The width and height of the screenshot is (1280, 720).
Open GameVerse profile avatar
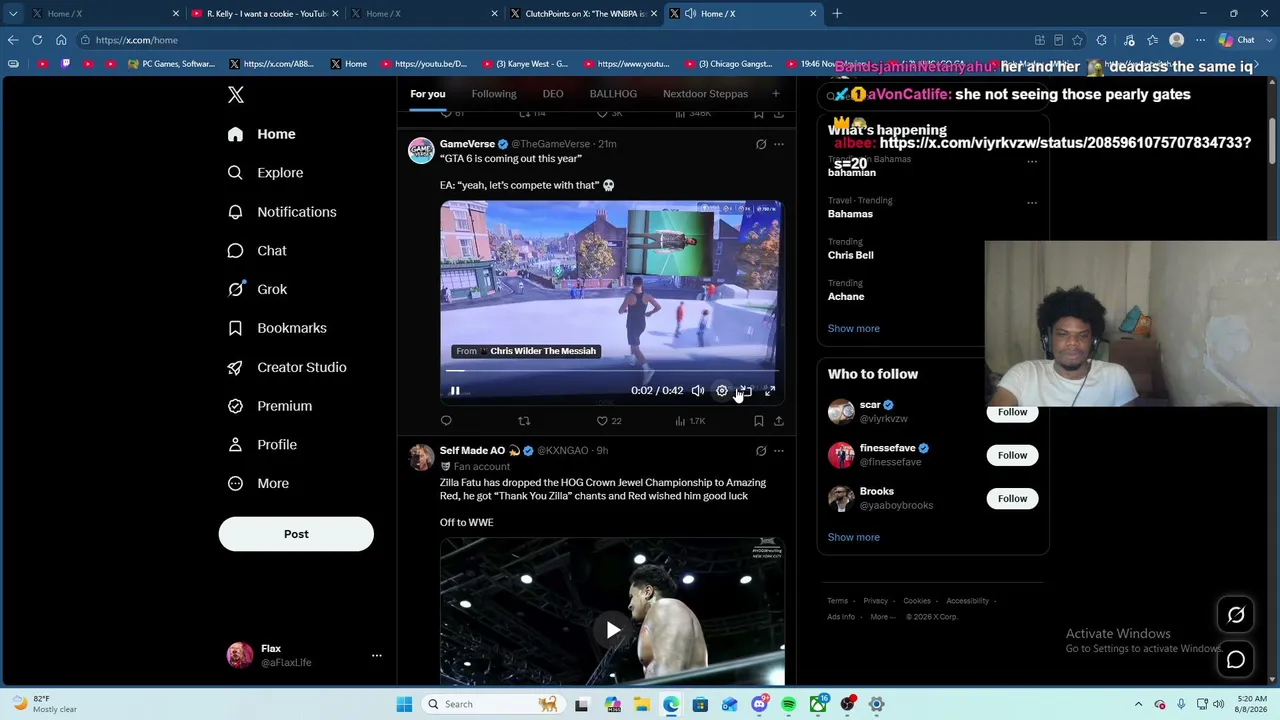point(421,150)
